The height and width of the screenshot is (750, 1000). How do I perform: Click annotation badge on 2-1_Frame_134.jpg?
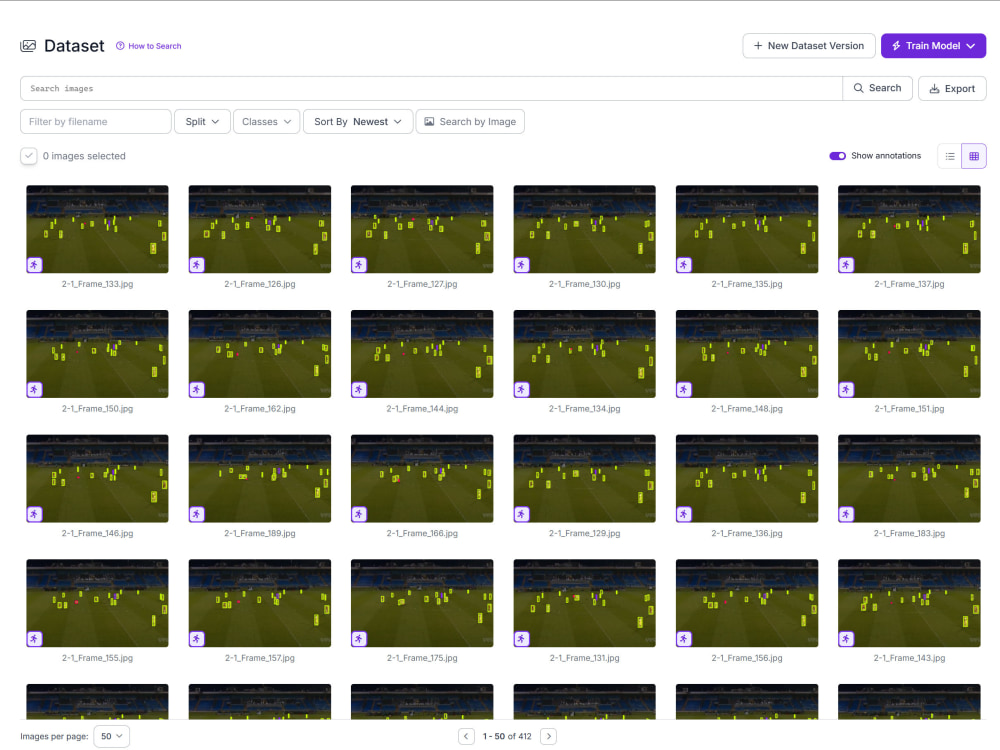pyautogui.click(x=522, y=389)
